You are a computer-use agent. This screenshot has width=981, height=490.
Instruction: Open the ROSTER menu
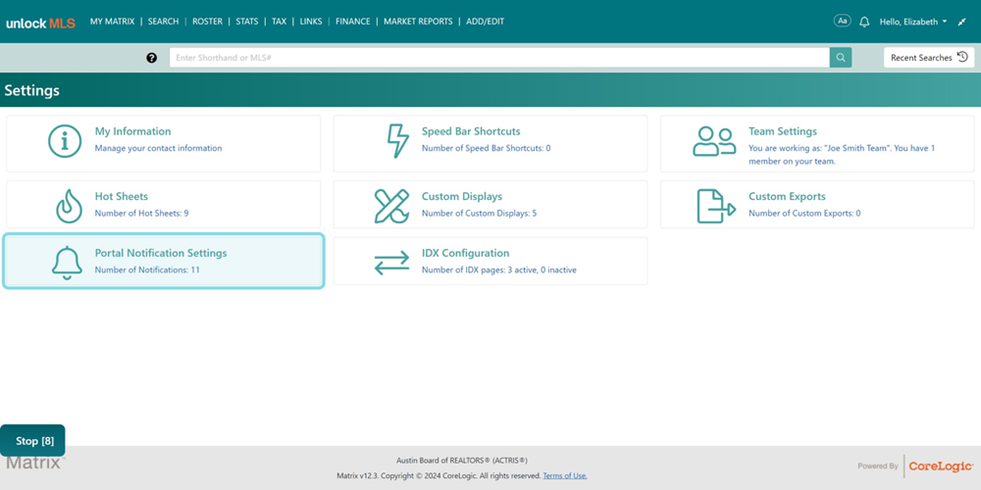click(207, 21)
